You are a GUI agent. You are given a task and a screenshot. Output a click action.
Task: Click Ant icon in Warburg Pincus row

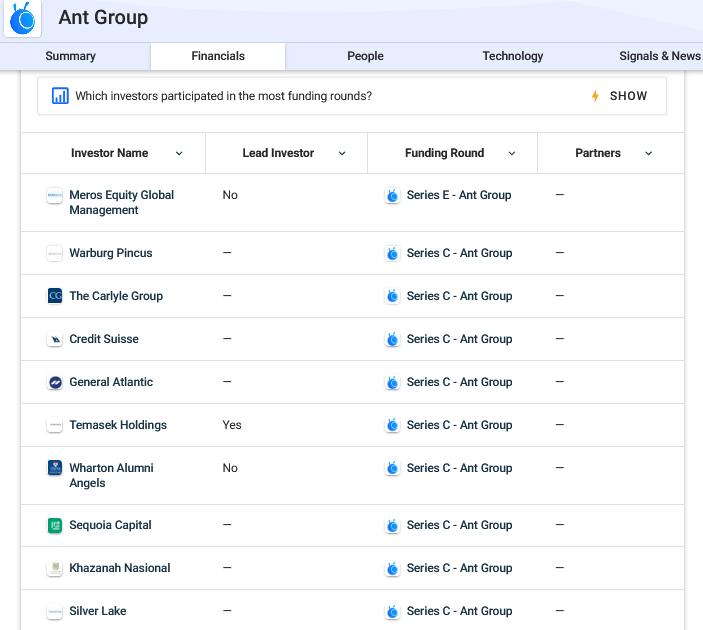[x=392, y=254]
